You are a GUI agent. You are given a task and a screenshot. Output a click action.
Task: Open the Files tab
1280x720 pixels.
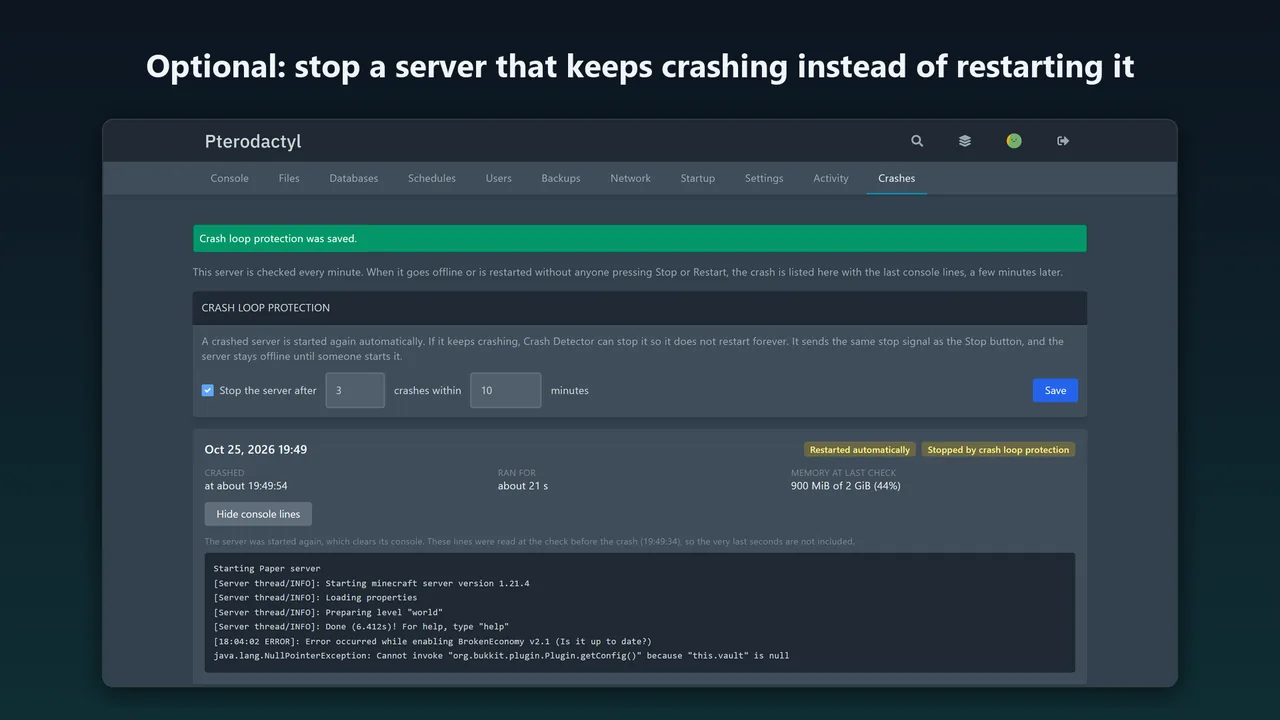pyautogui.click(x=289, y=178)
